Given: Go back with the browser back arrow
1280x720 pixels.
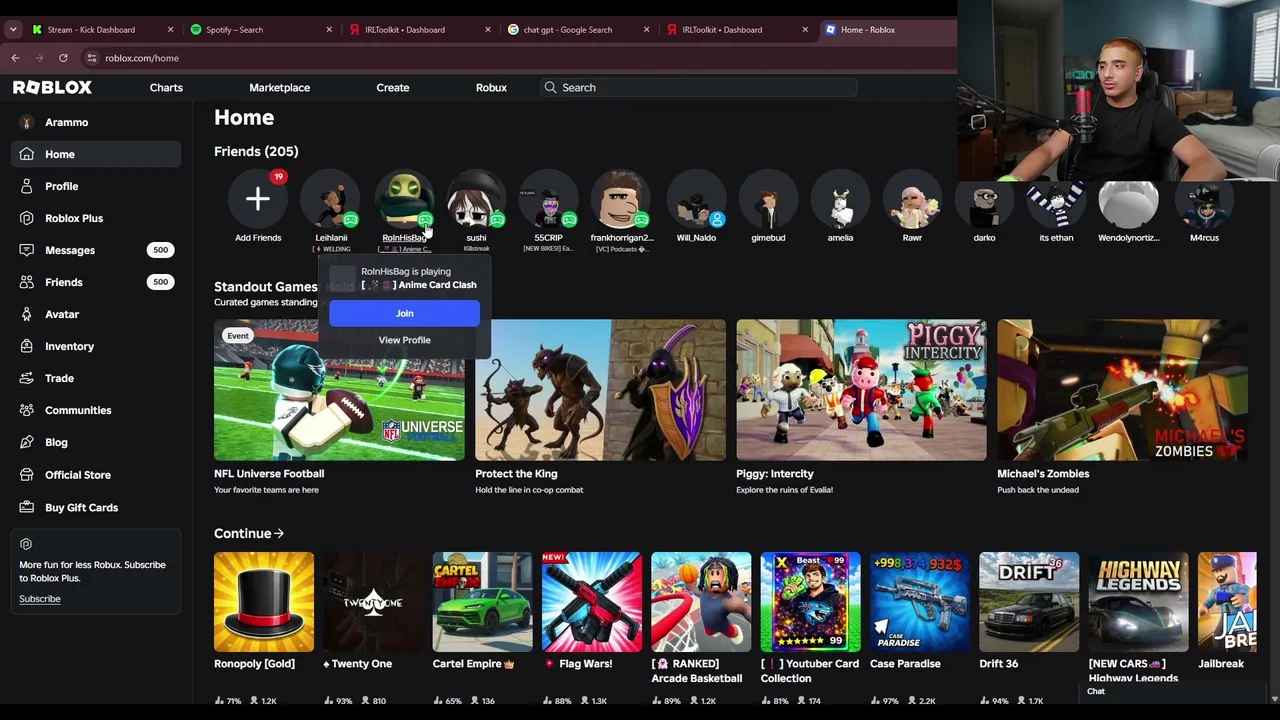Looking at the screenshot, I should coord(15,58).
